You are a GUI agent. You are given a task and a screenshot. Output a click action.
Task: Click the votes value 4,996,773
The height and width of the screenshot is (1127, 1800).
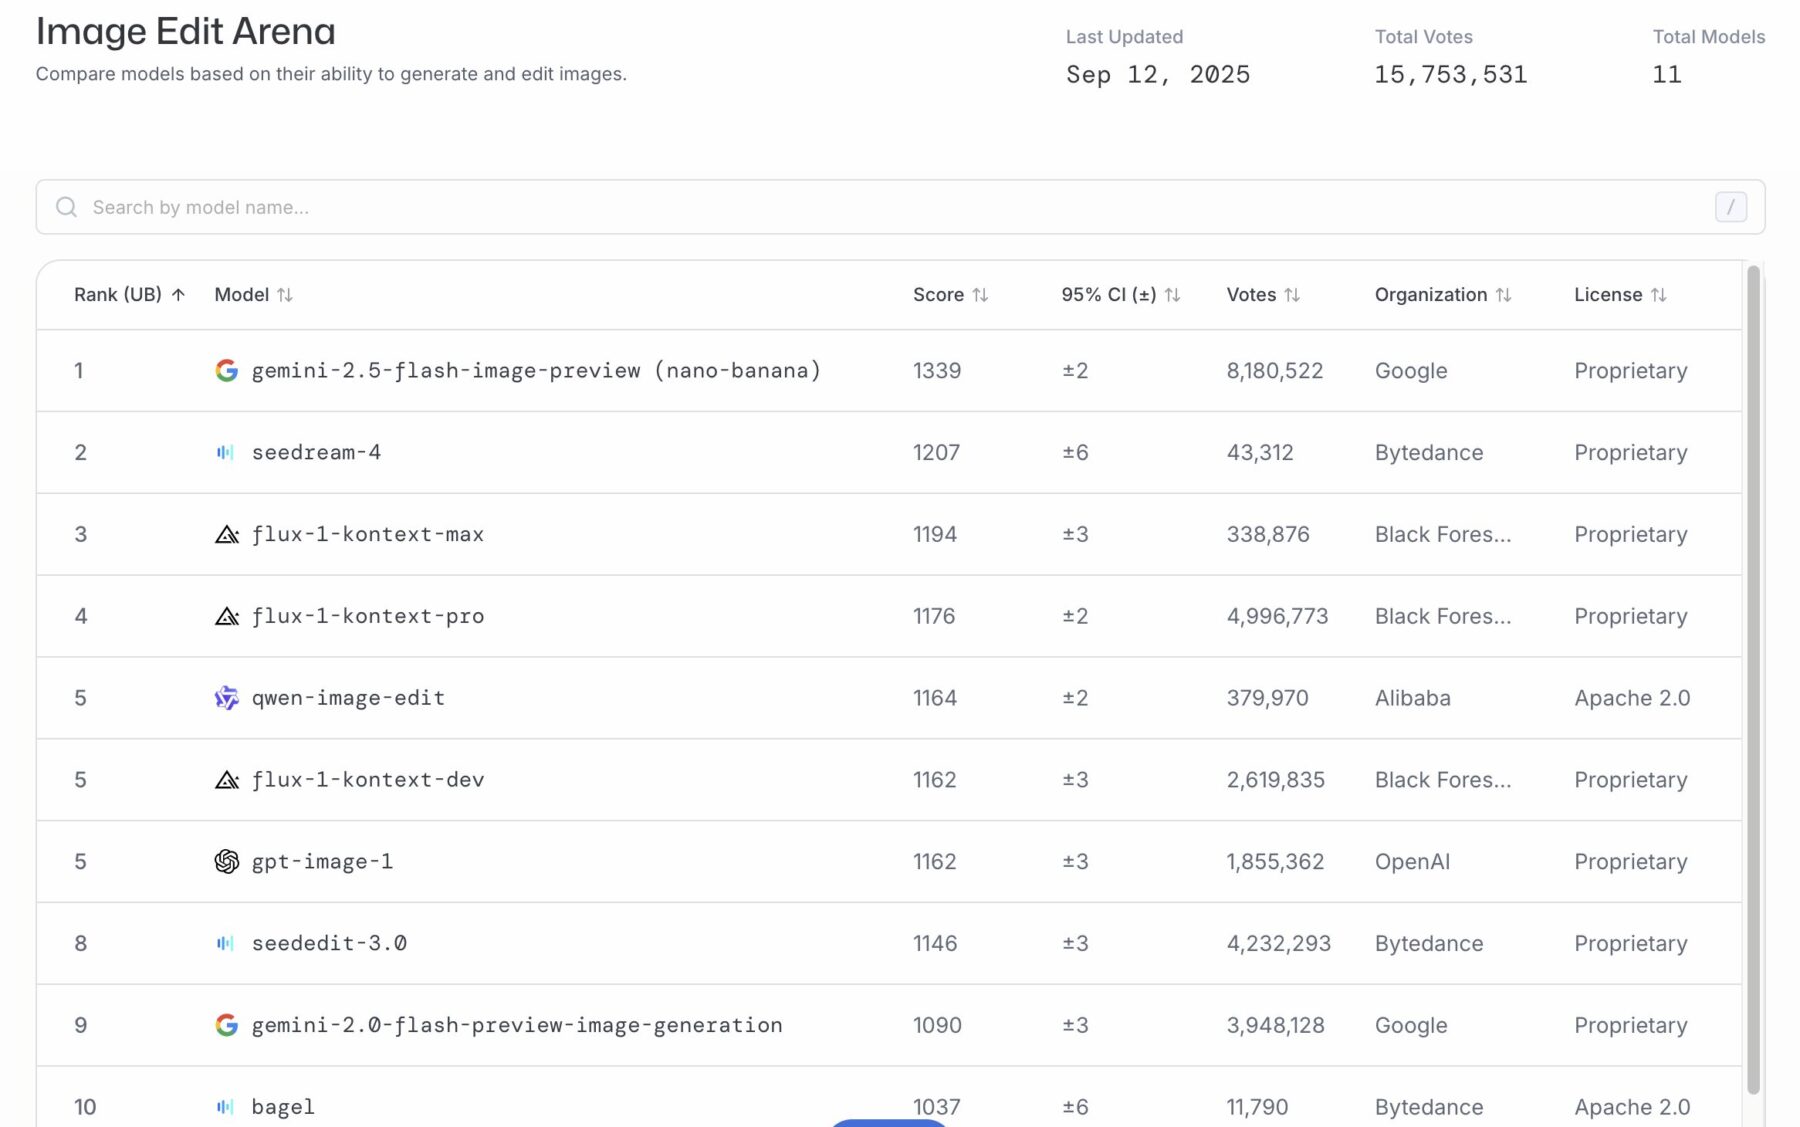click(x=1277, y=616)
